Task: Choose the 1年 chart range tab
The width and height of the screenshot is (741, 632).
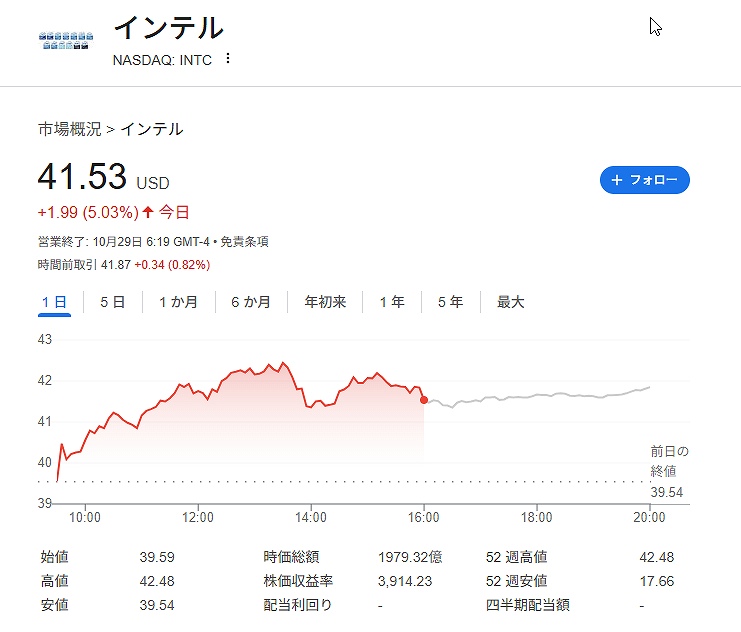Action: point(391,302)
